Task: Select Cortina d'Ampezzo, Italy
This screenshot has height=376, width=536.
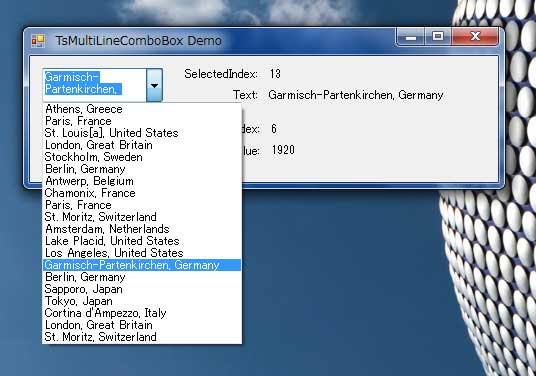Action: (142, 313)
